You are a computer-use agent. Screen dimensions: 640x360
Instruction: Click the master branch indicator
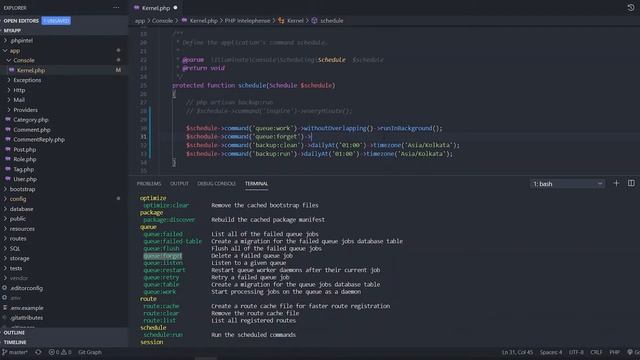point(15,352)
